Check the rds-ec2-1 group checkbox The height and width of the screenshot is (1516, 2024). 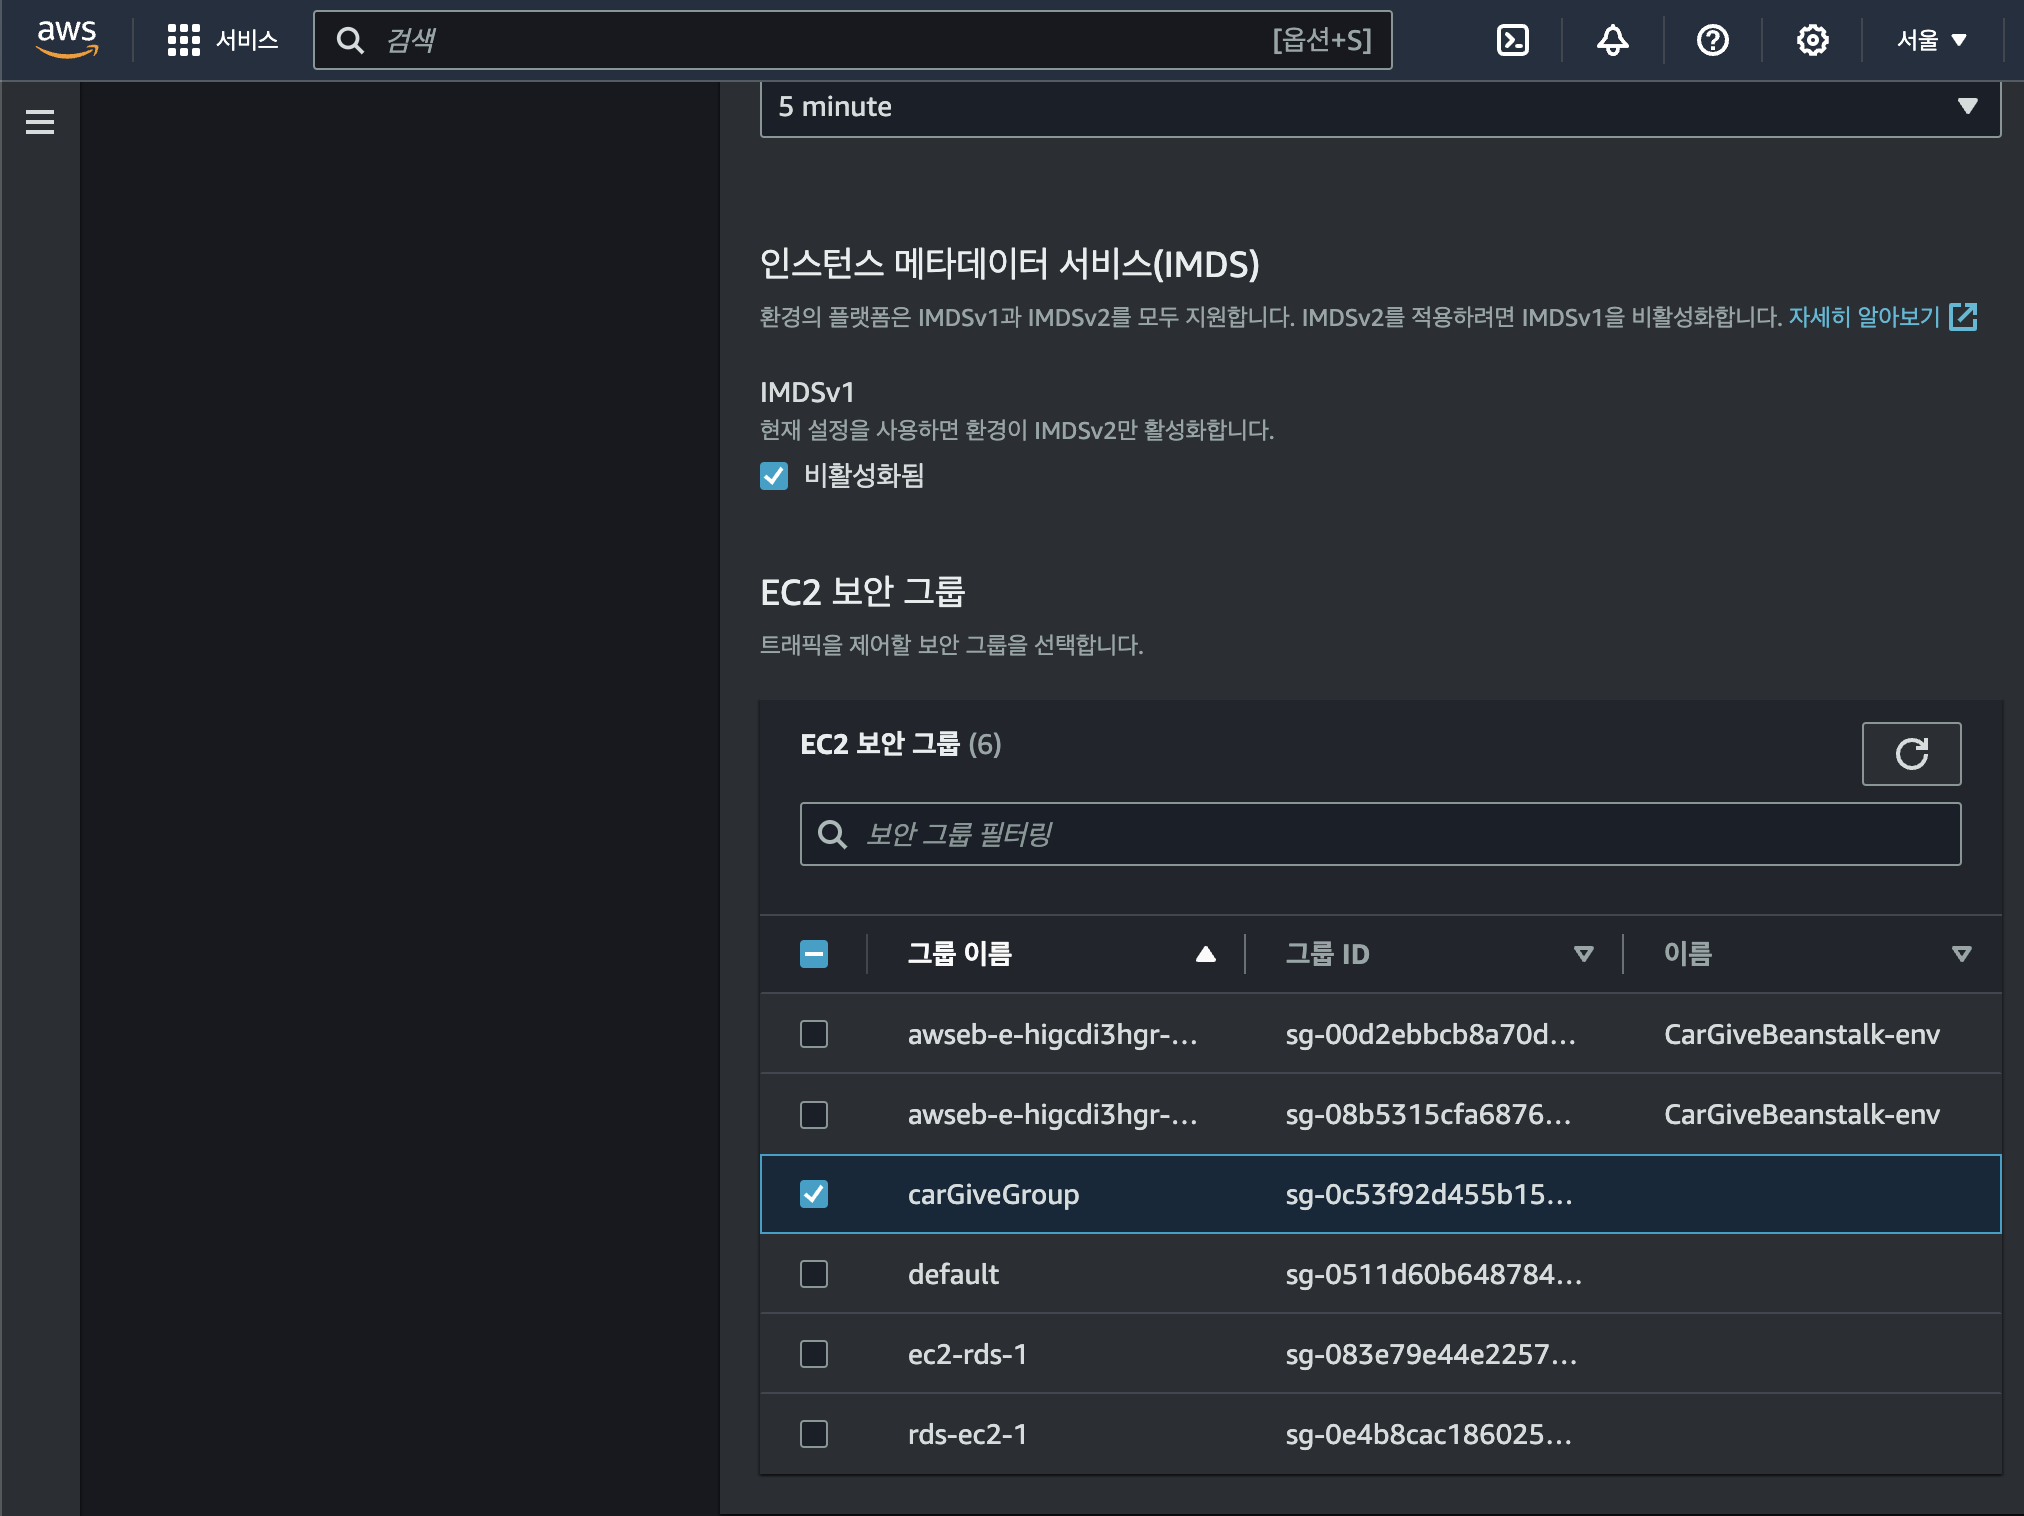[814, 1434]
